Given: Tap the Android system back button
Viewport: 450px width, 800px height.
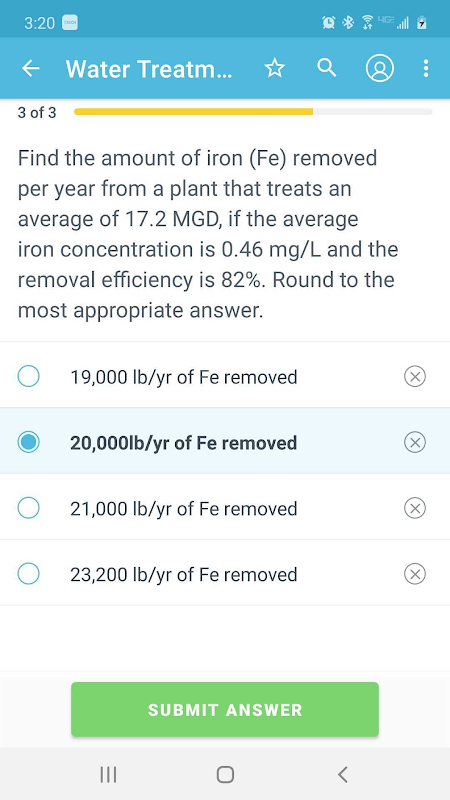Looking at the screenshot, I should click(x=343, y=774).
